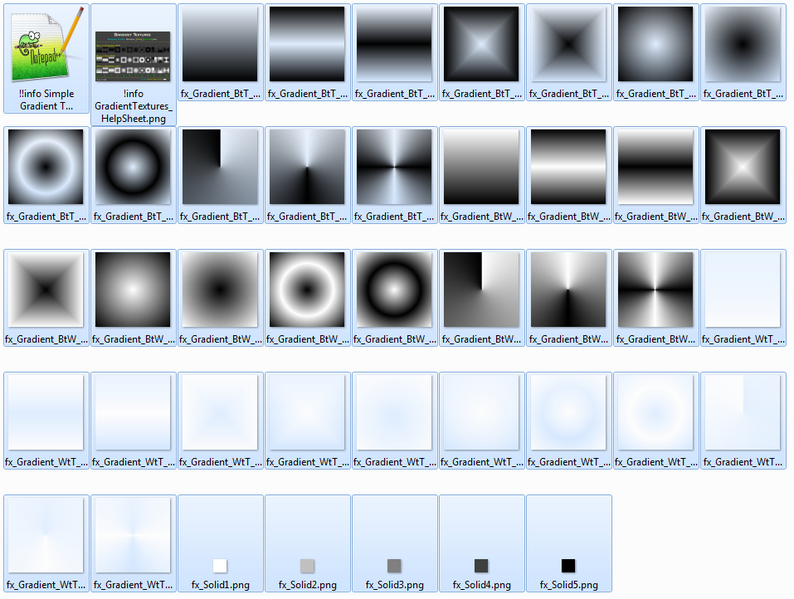Select the WtT angular gradient with white line below center
Viewport: 794px width, 599px height.
46,543
